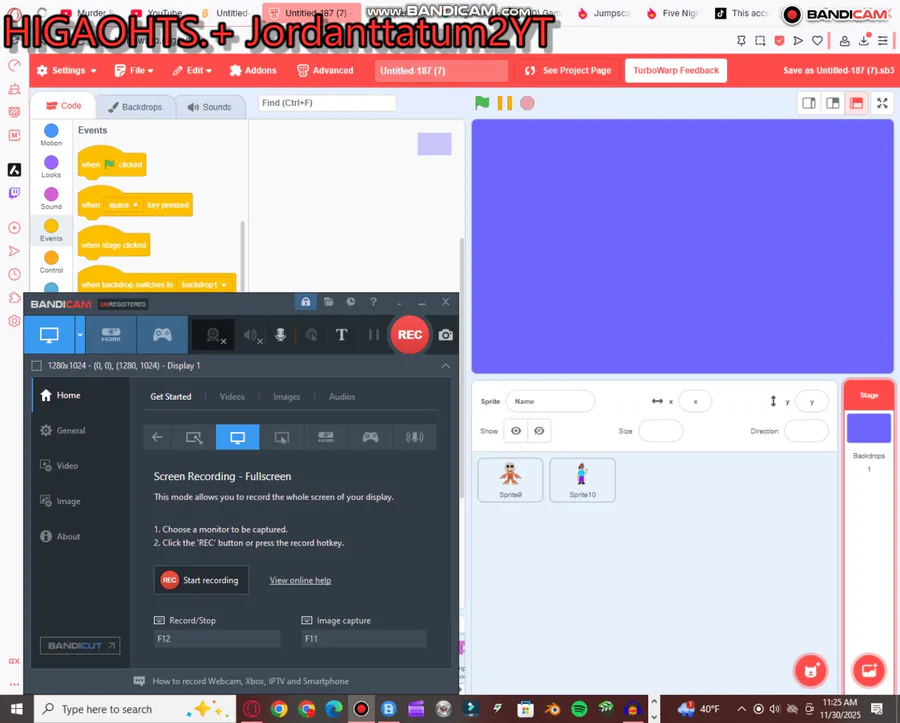Enter fullscreen stage mode

882,103
